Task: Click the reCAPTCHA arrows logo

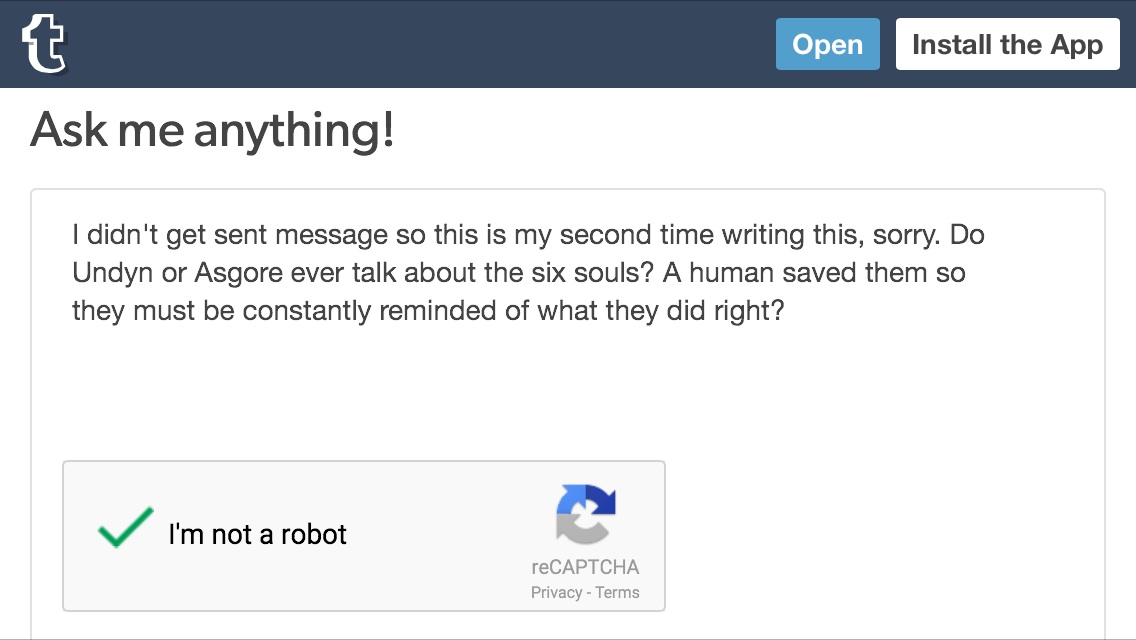Action: pyautogui.click(x=585, y=515)
